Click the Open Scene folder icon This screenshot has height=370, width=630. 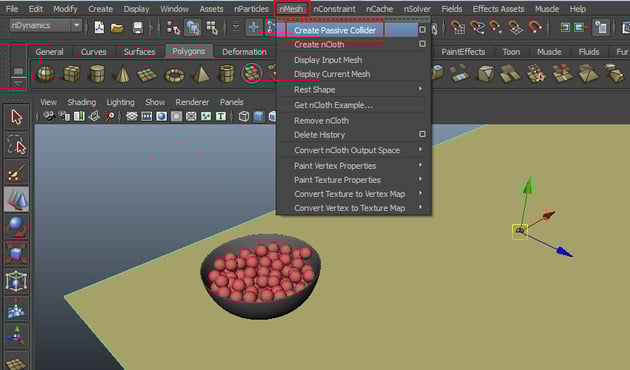click(x=117, y=28)
